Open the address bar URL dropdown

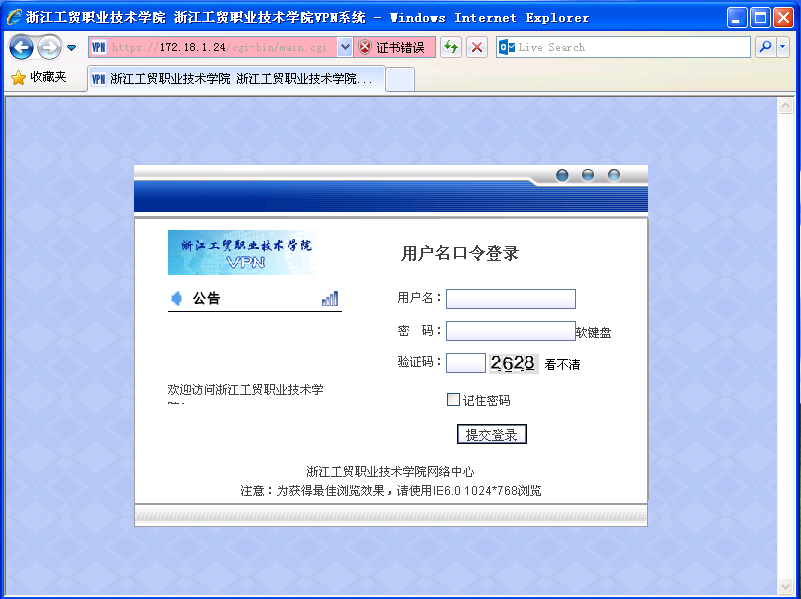point(345,47)
